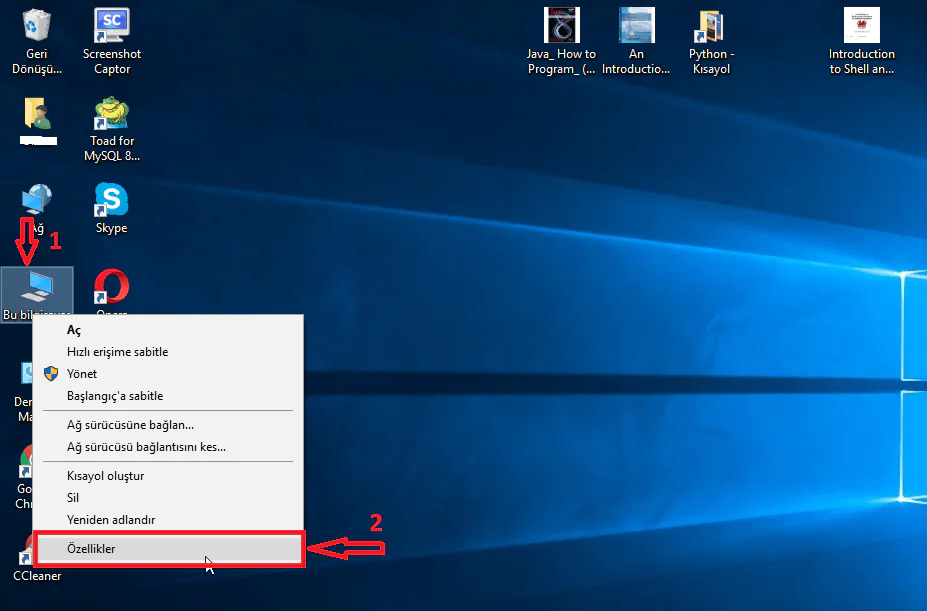
Task: Open Introduction to Shell document
Action: click(861, 25)
